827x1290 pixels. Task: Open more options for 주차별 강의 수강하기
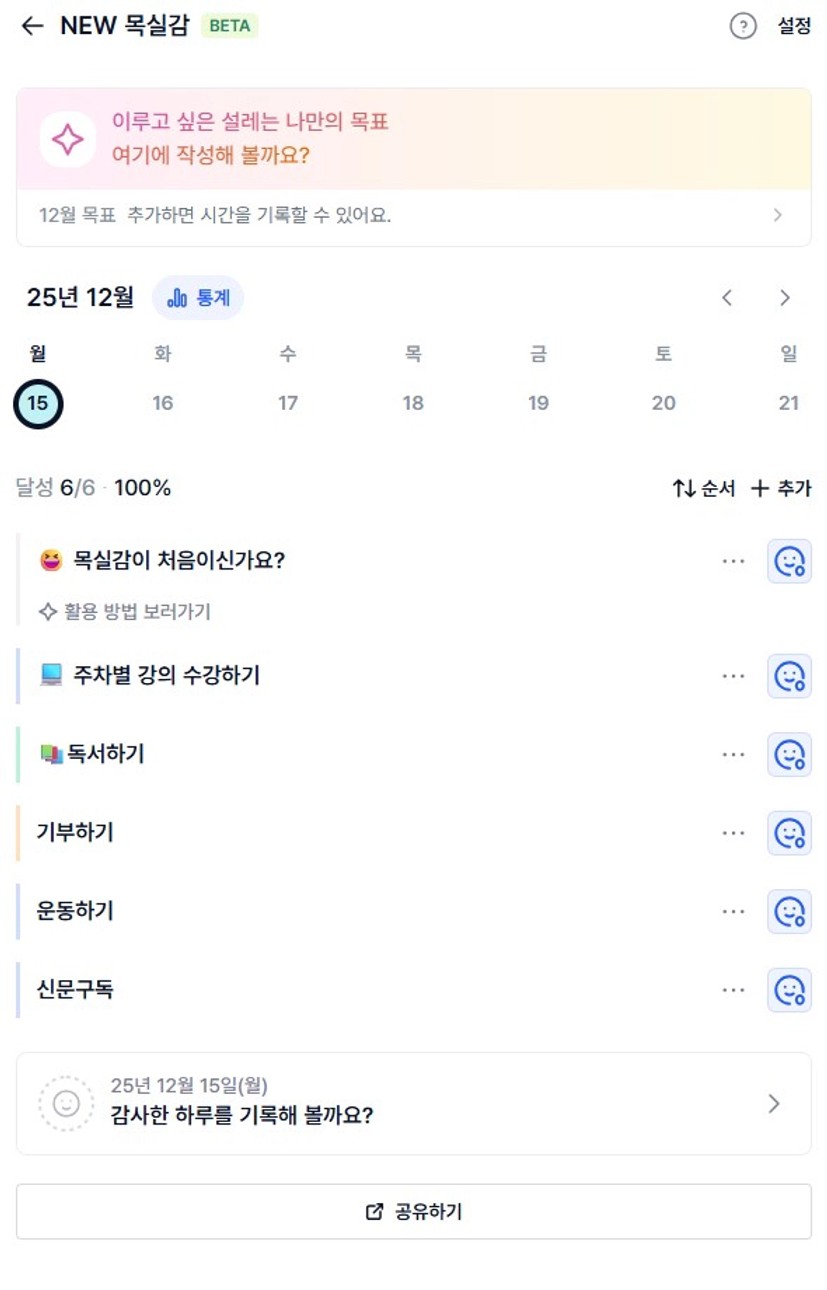pyautogui.click(x=733, y=676)
